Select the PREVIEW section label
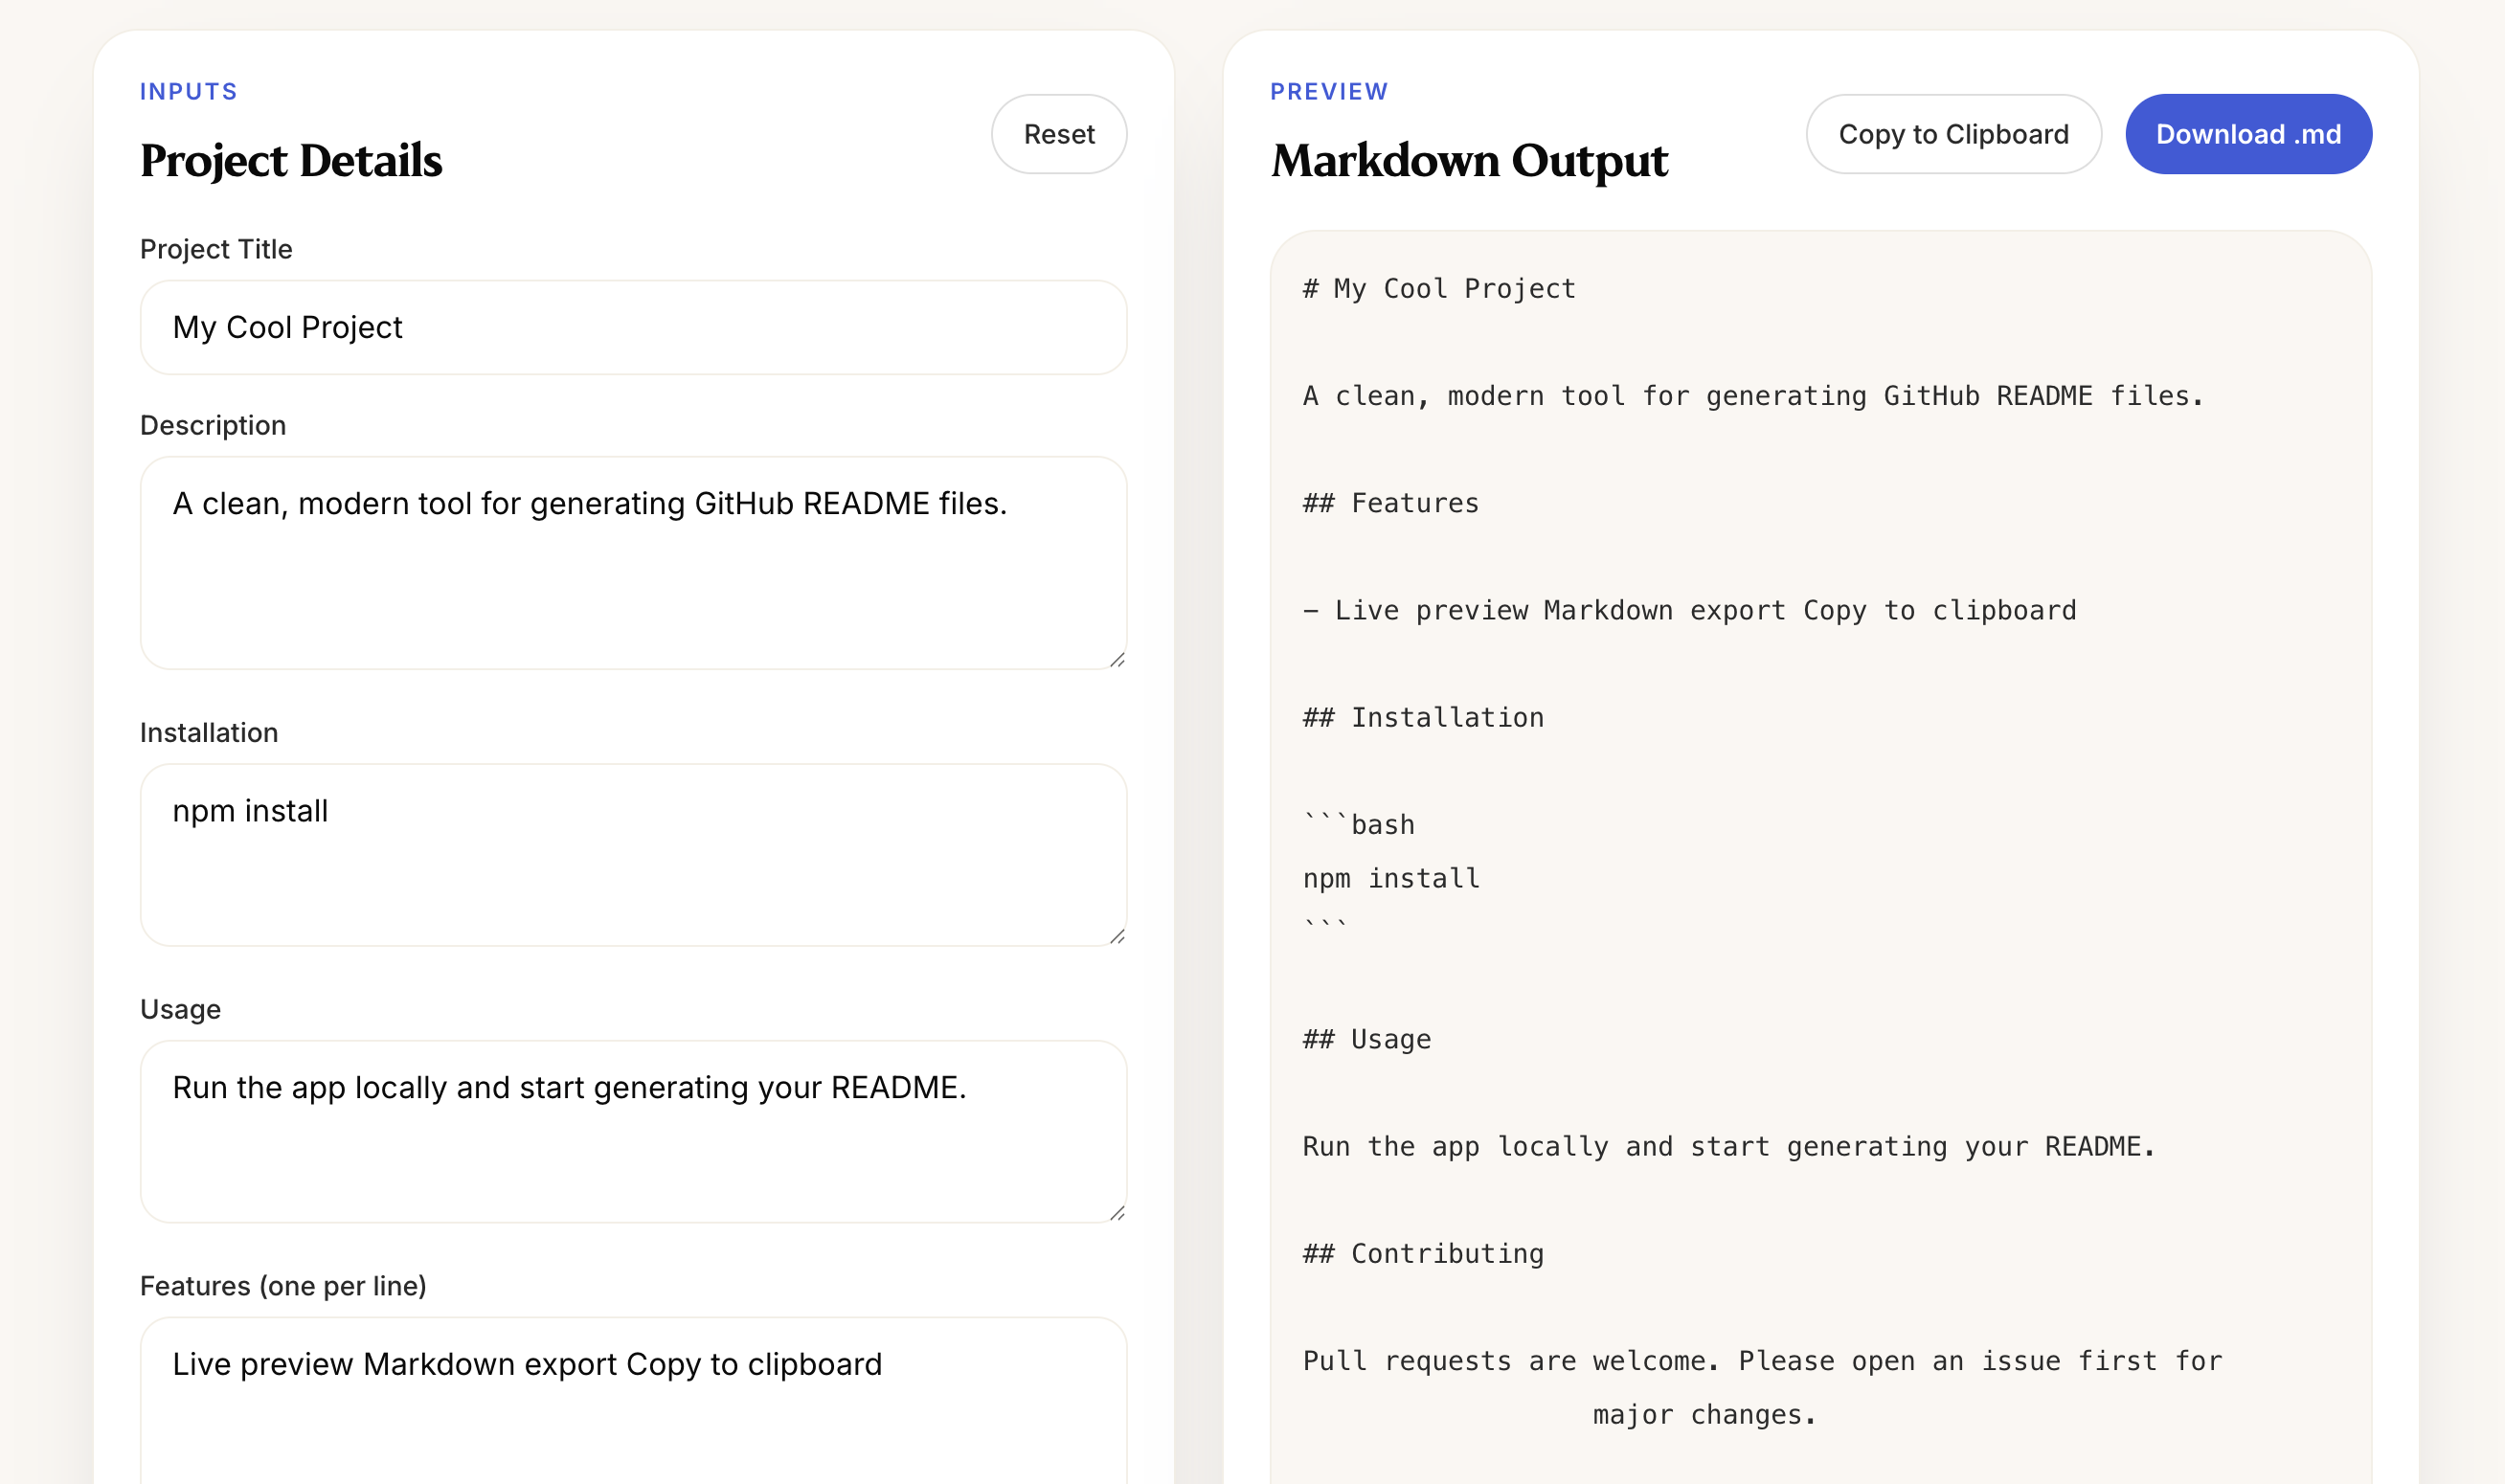The width and height of the screenshot is (2505, 1484). pyautogui.click(x=1328, y=90)
